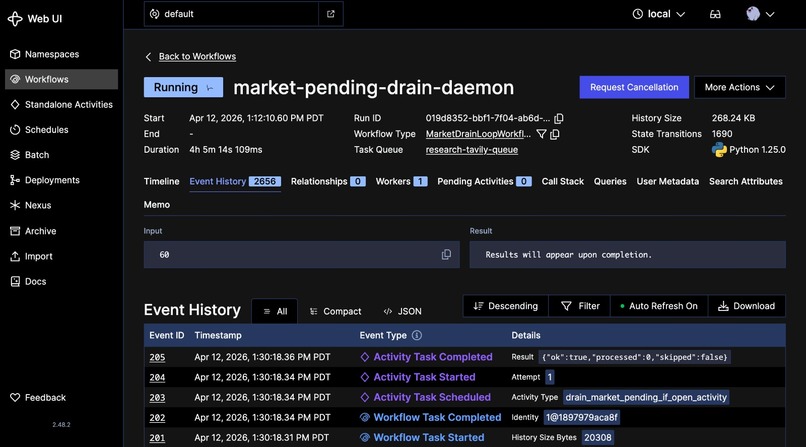Click the Temporal Web UI logo

[15, 19]
